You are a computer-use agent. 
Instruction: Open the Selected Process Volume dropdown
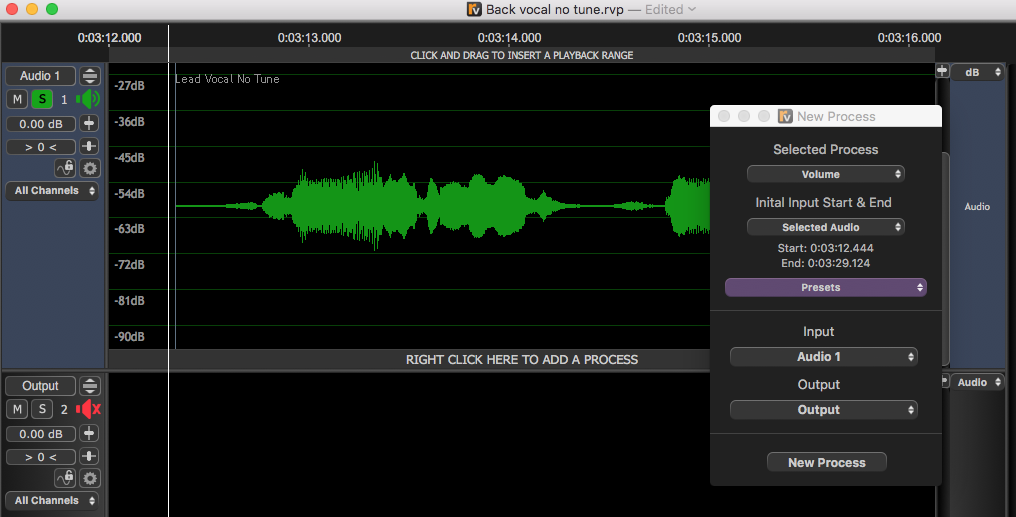tap(826, 174)
